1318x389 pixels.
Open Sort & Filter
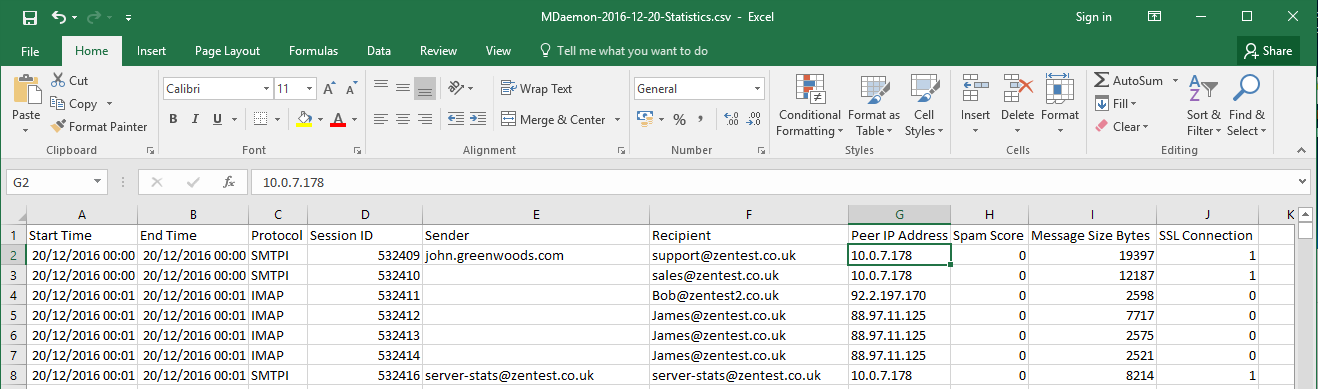(x=1203, y=104)
